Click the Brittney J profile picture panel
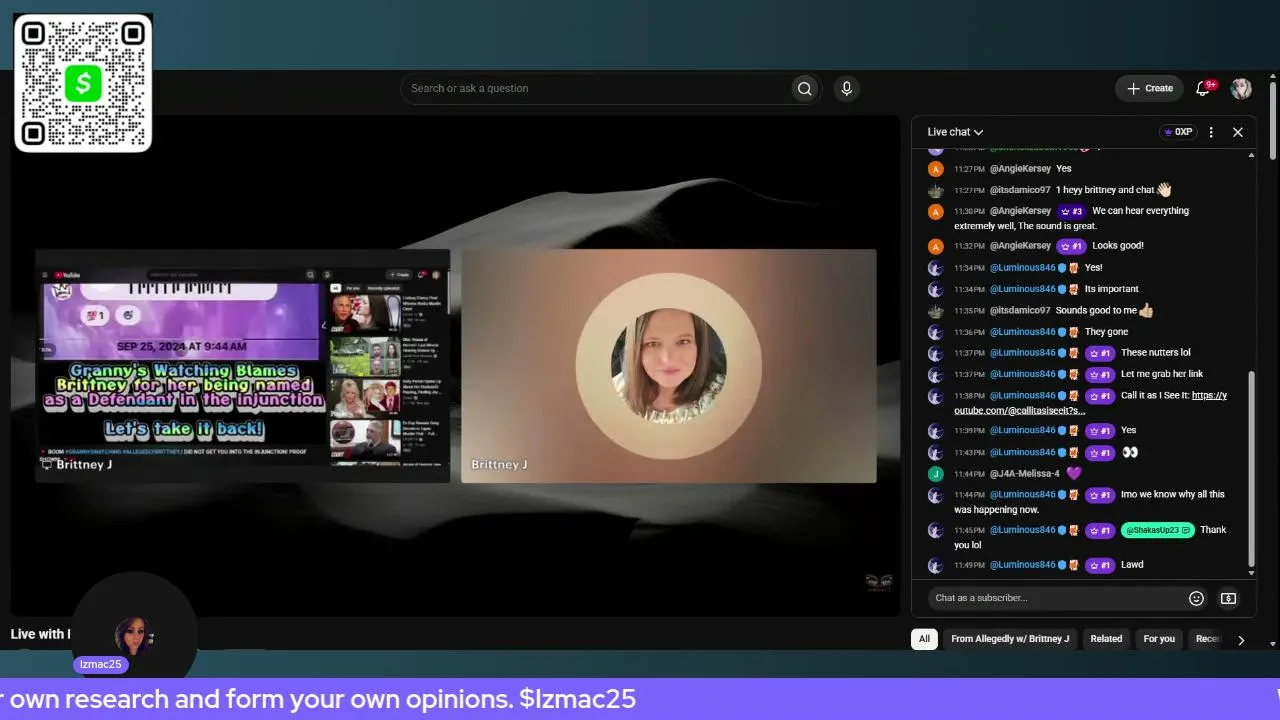 [x=669, y=366]
